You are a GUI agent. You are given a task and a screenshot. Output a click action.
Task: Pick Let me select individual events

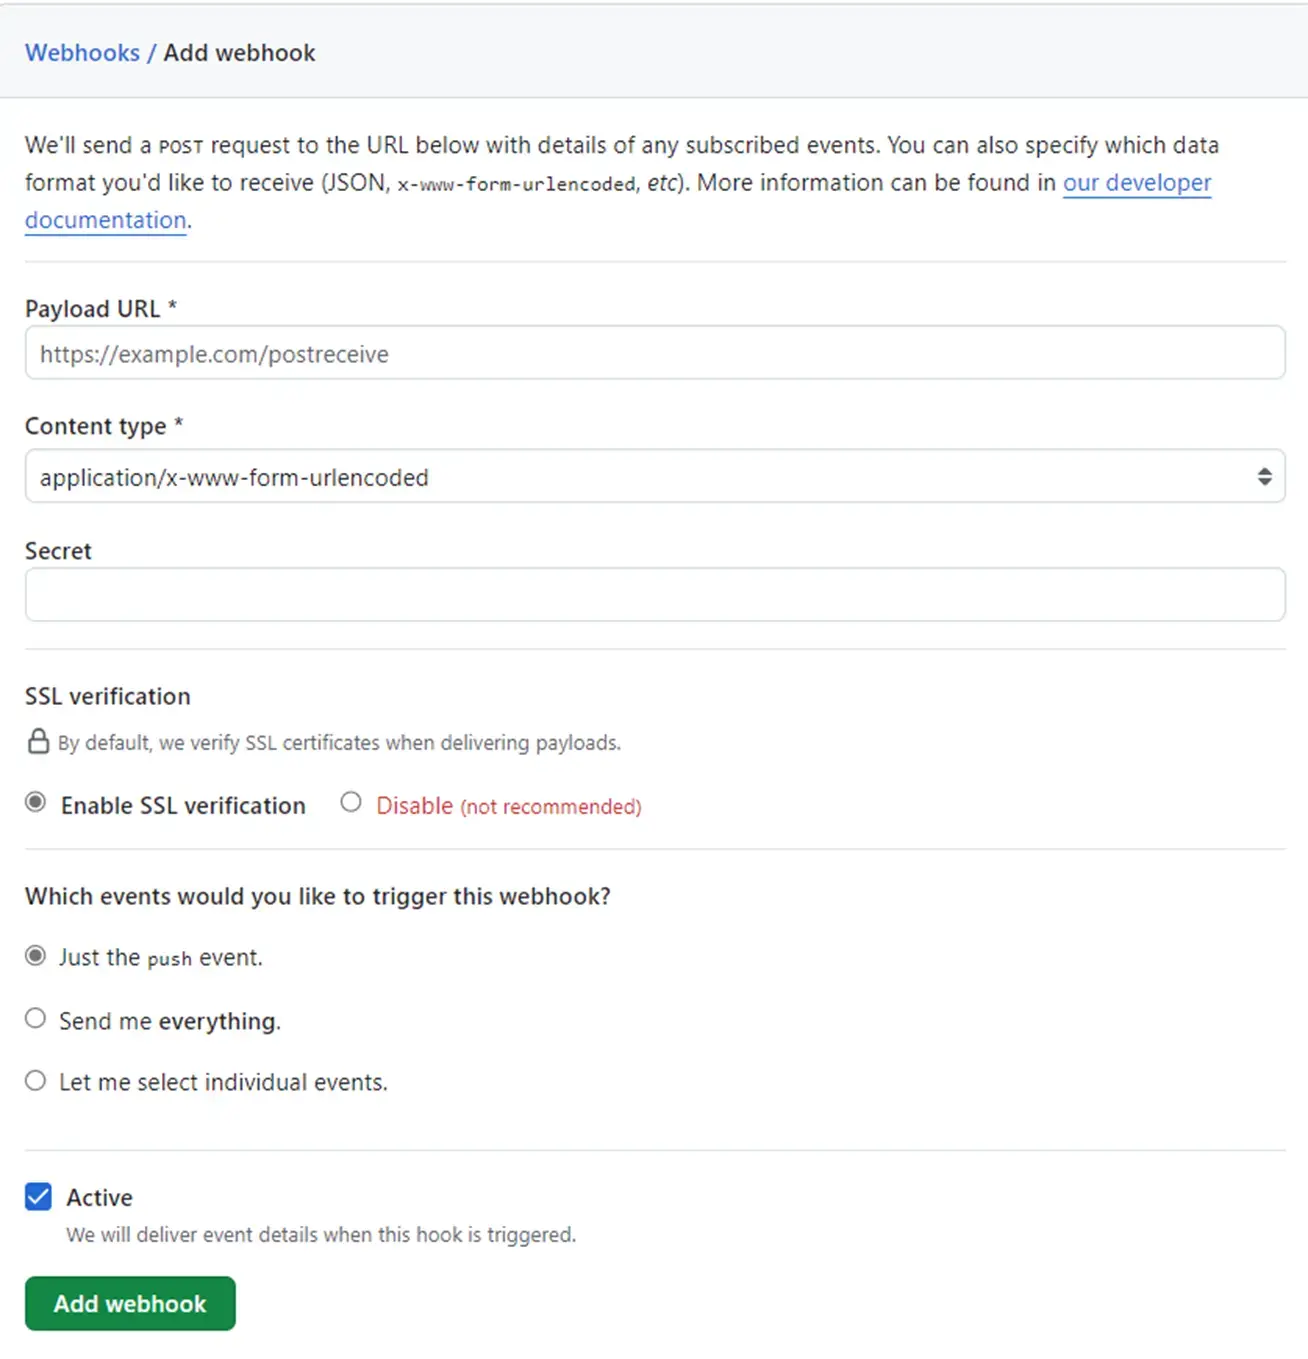[x=36, y=1081]
